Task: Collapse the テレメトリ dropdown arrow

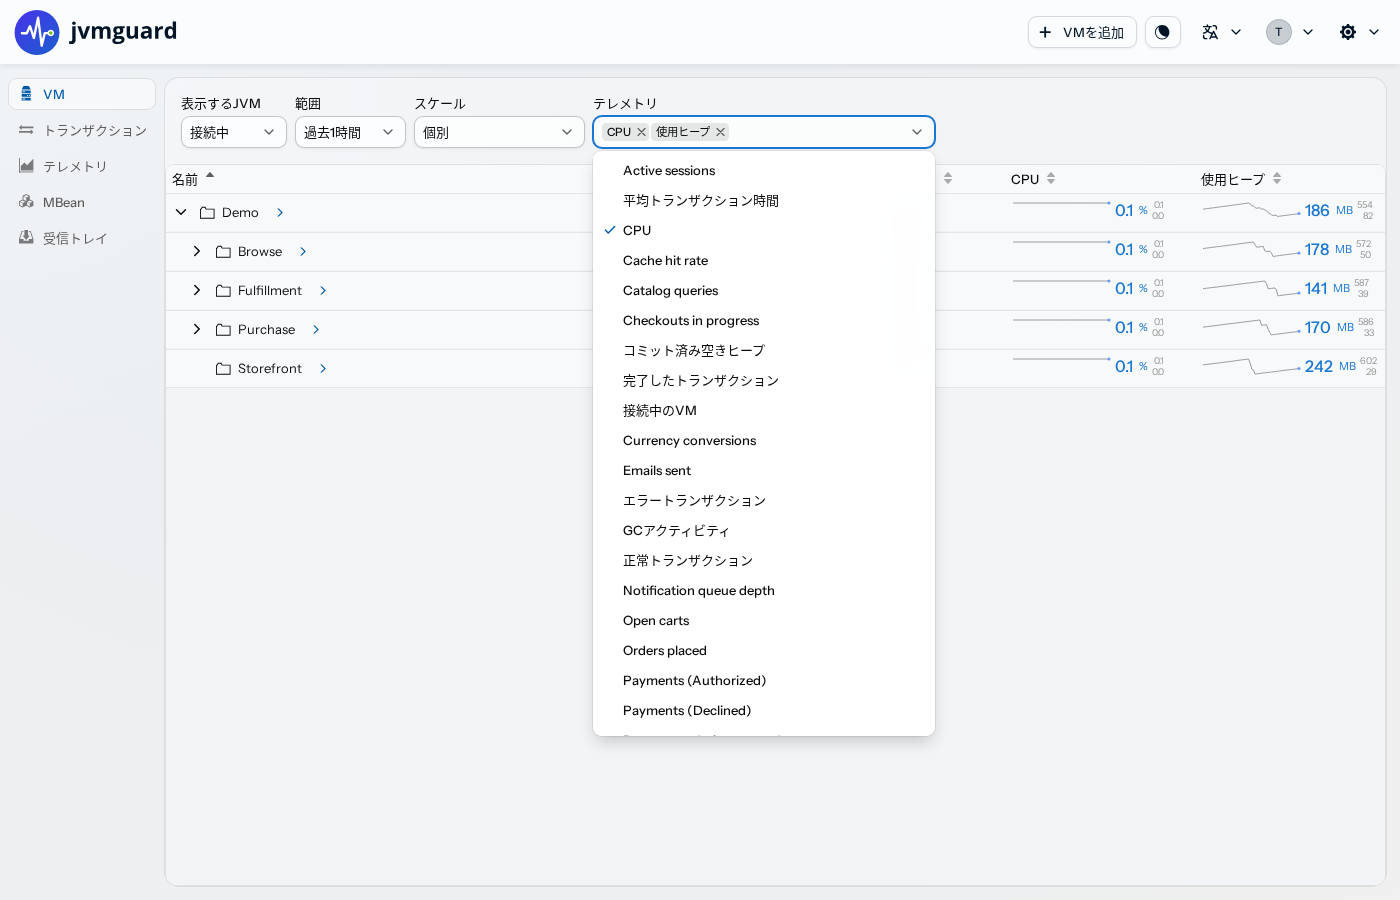Action: point(917,132)
